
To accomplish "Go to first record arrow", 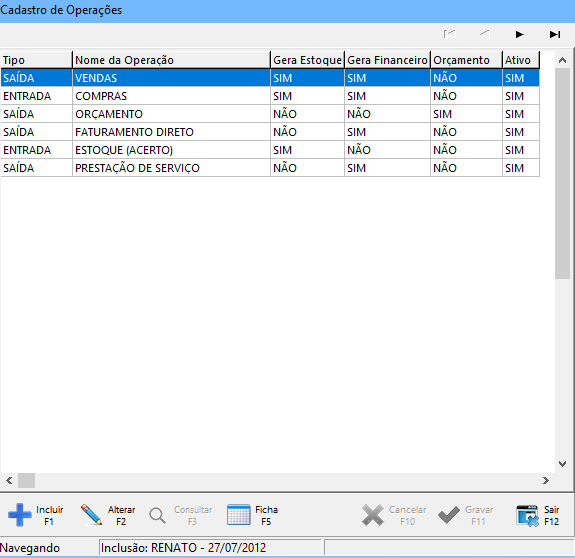I will pos(450,34).
